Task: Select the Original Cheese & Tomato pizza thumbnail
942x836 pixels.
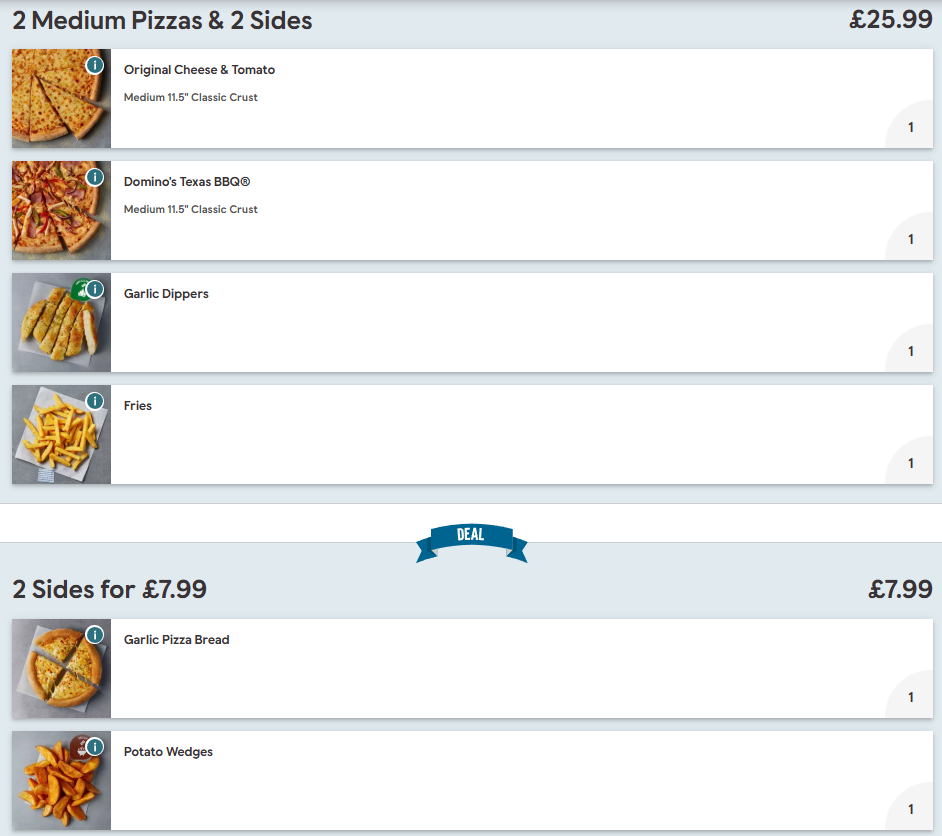Action: [61, 98]
